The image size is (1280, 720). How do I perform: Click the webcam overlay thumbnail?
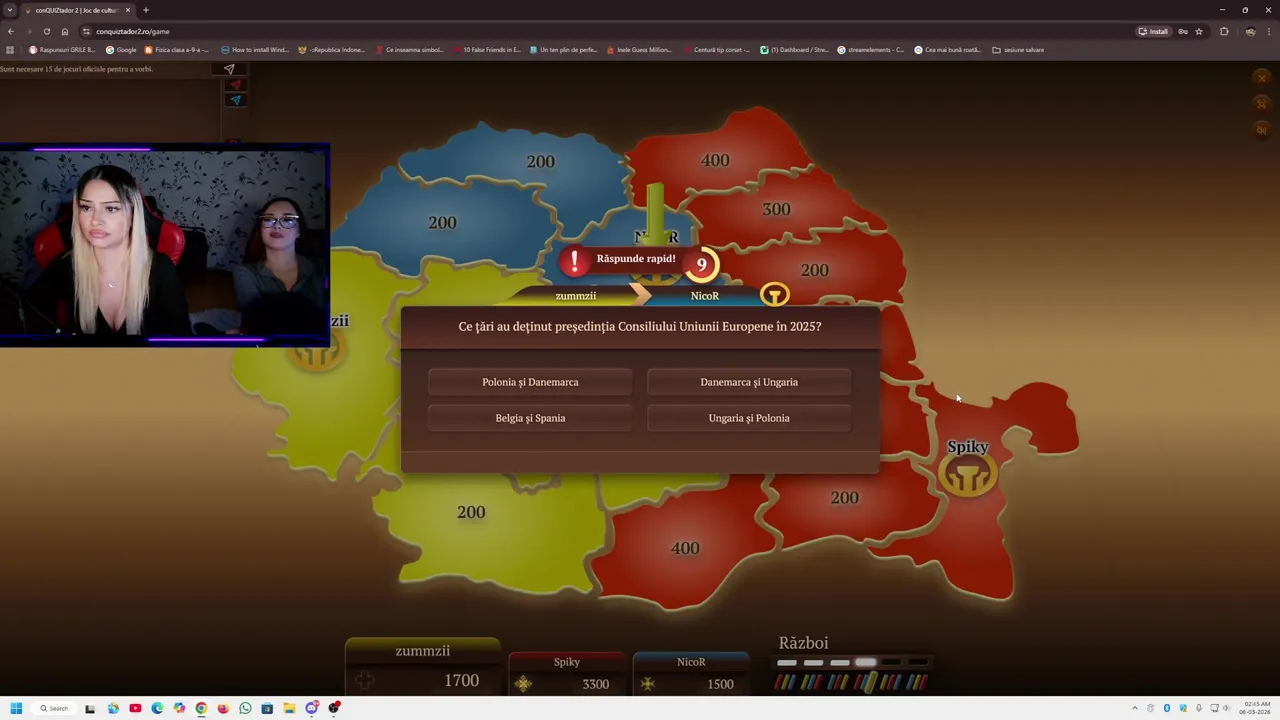164,246
